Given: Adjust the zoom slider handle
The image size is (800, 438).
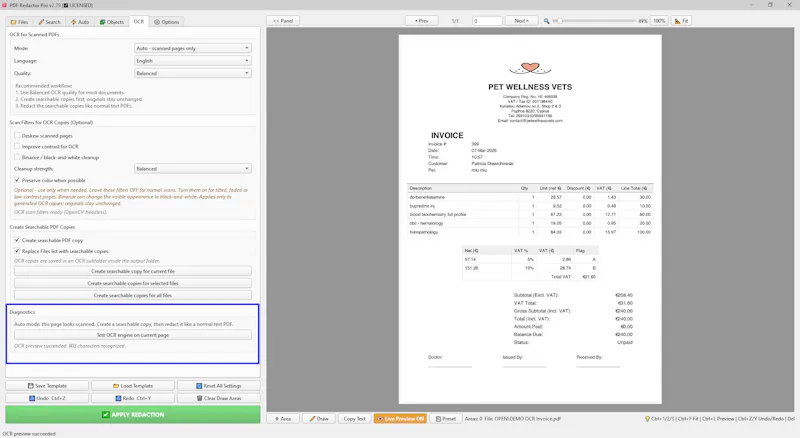Looking at the screenshot, I should coord(559,21).
